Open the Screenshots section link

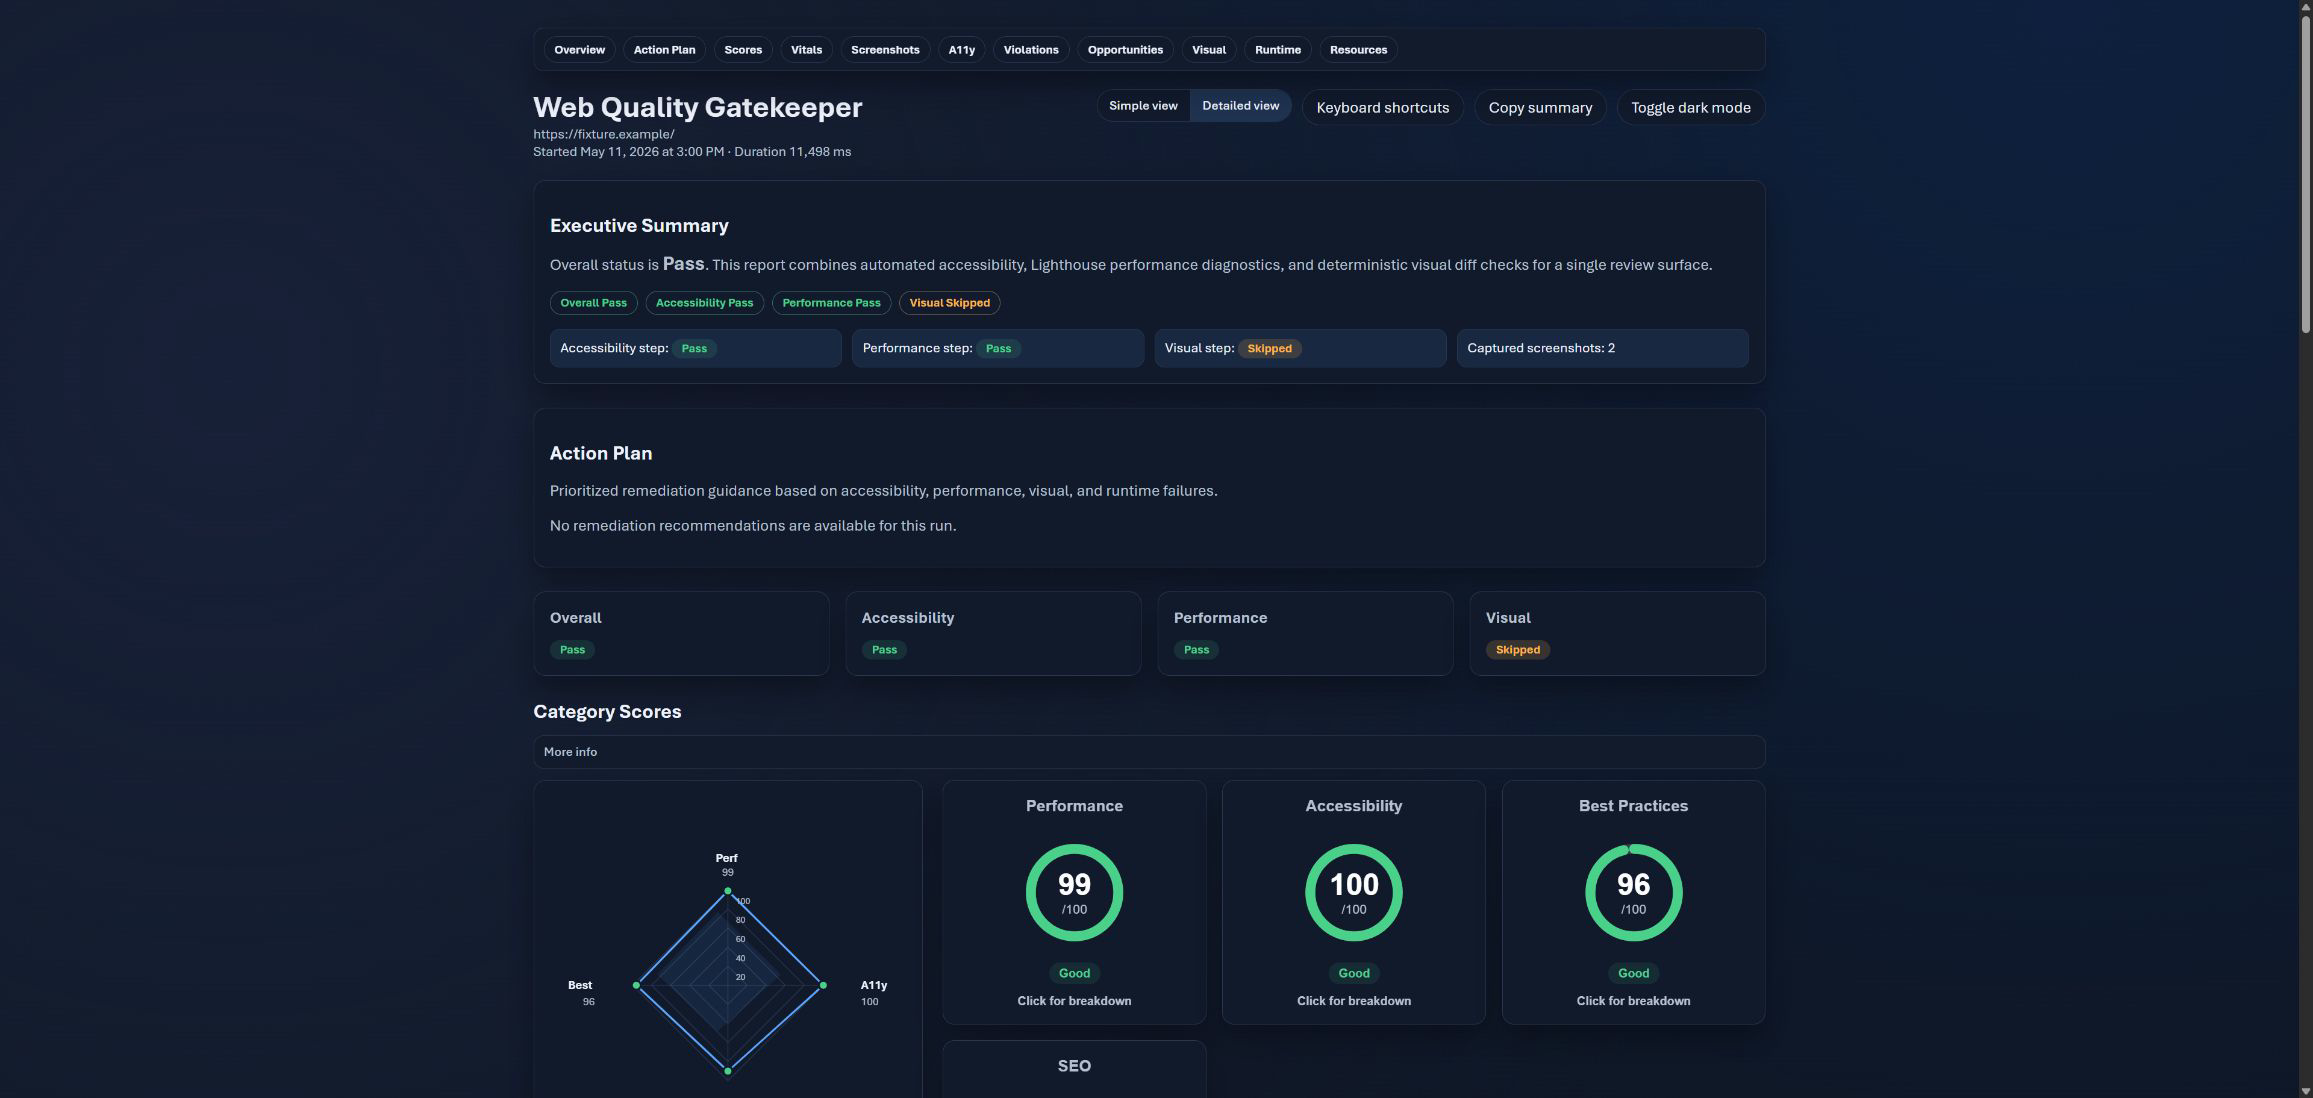(x=885, y=50)
